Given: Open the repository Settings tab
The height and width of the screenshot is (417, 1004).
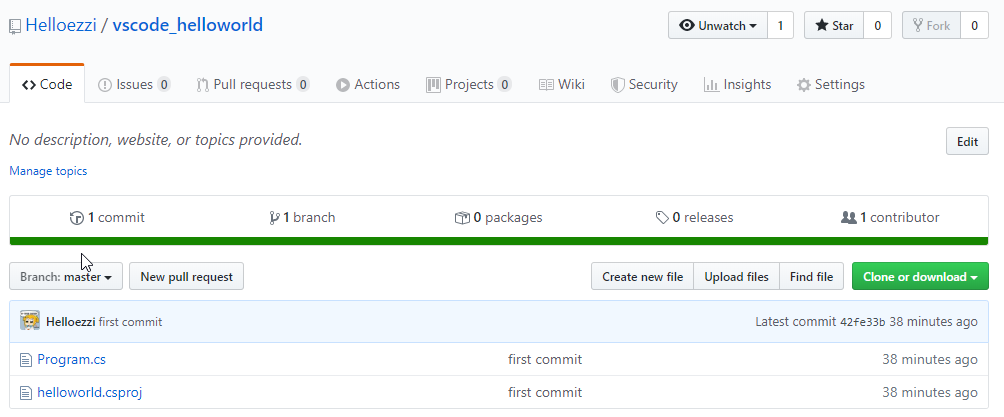Looking at the screenshot, I should 830,85.
